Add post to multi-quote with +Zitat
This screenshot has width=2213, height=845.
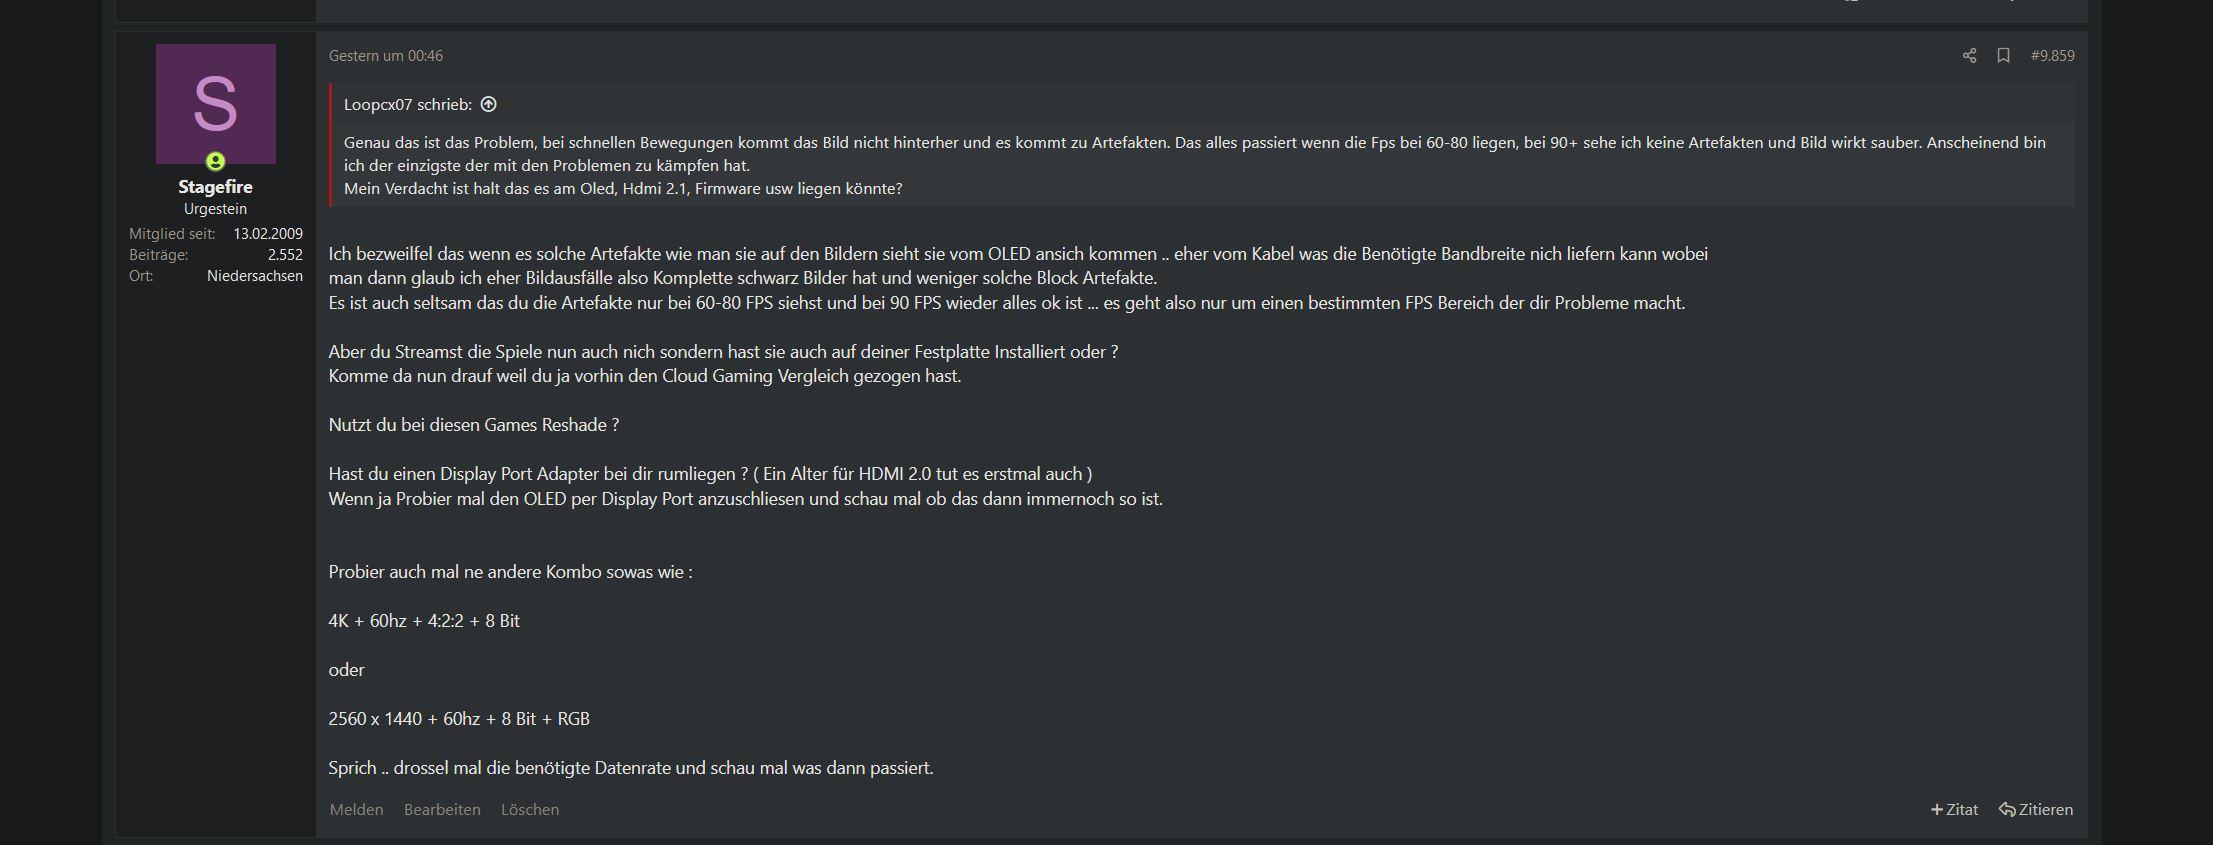(1954, 810)
